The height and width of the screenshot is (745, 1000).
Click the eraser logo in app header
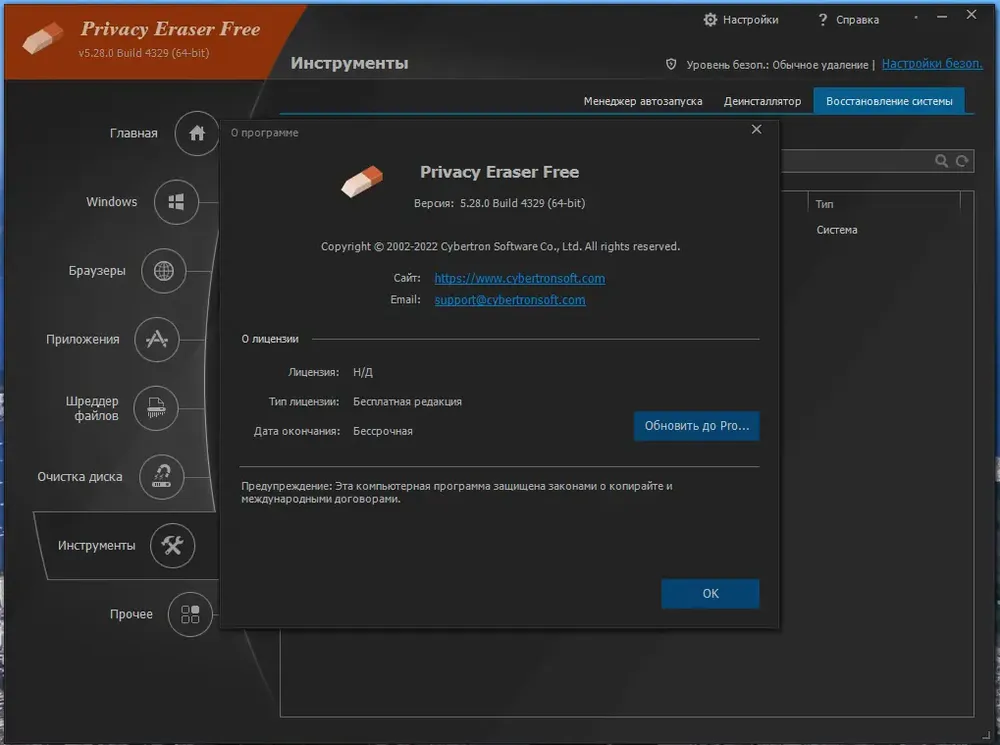43,37
